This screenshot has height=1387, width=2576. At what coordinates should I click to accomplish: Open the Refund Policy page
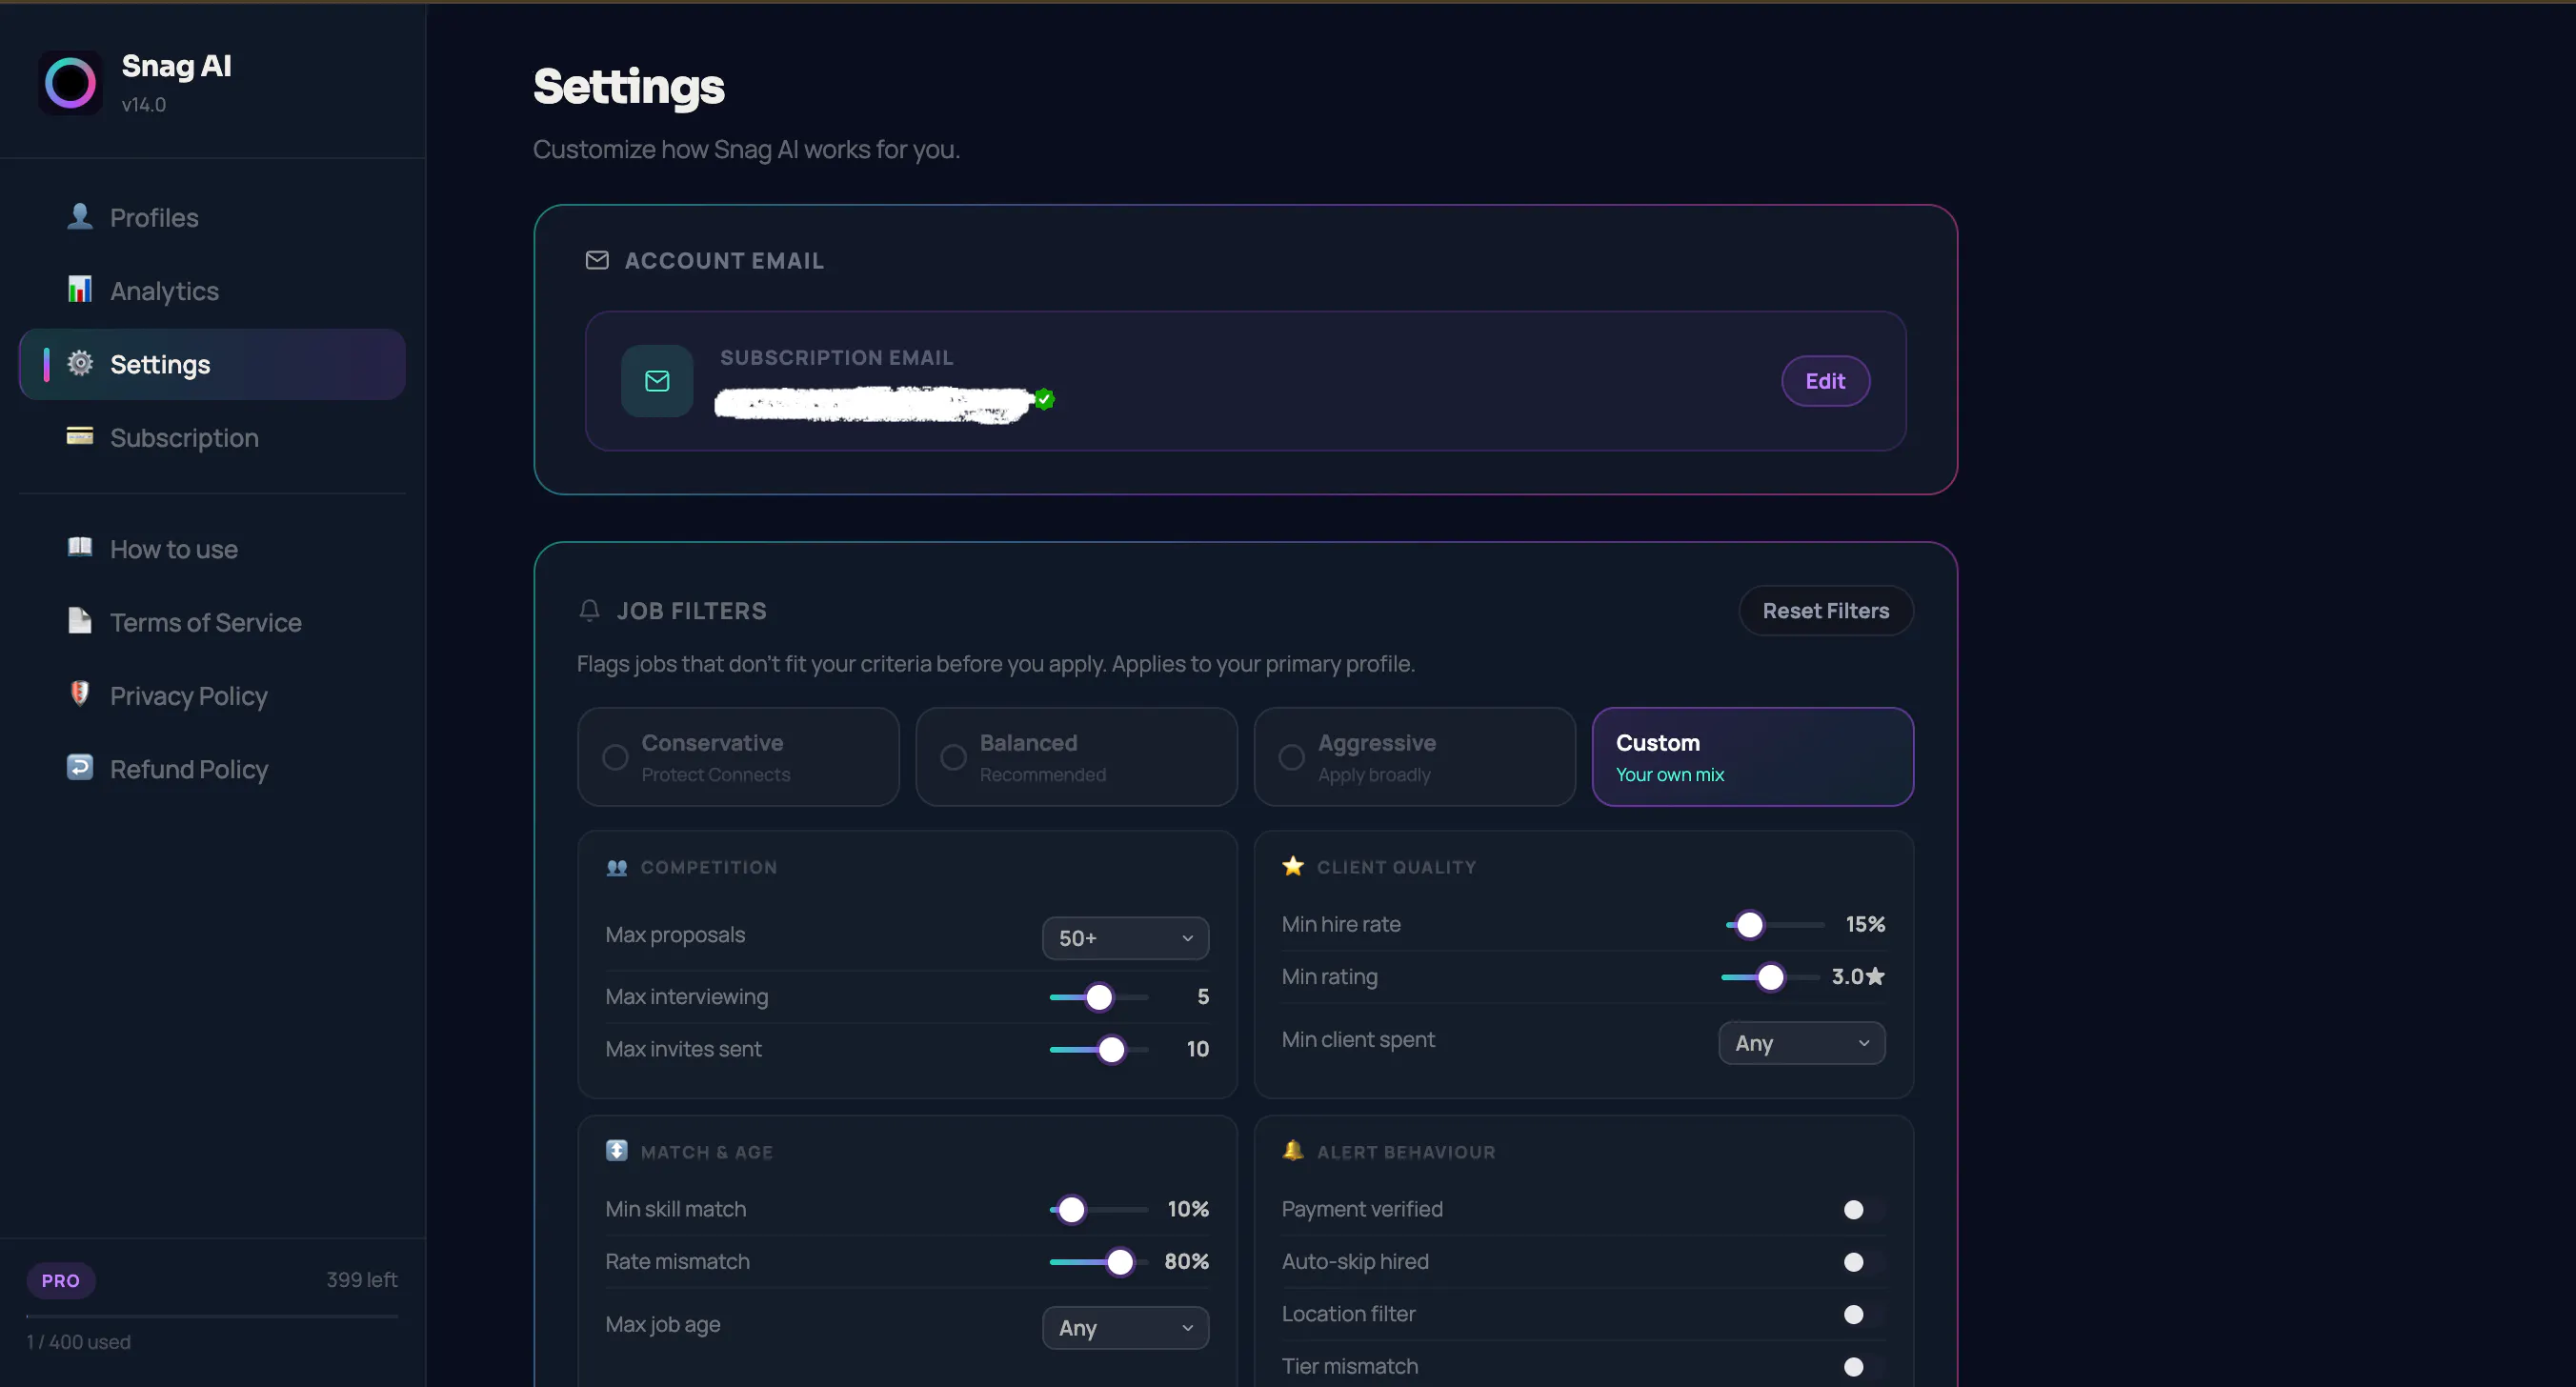pos(212,768)
